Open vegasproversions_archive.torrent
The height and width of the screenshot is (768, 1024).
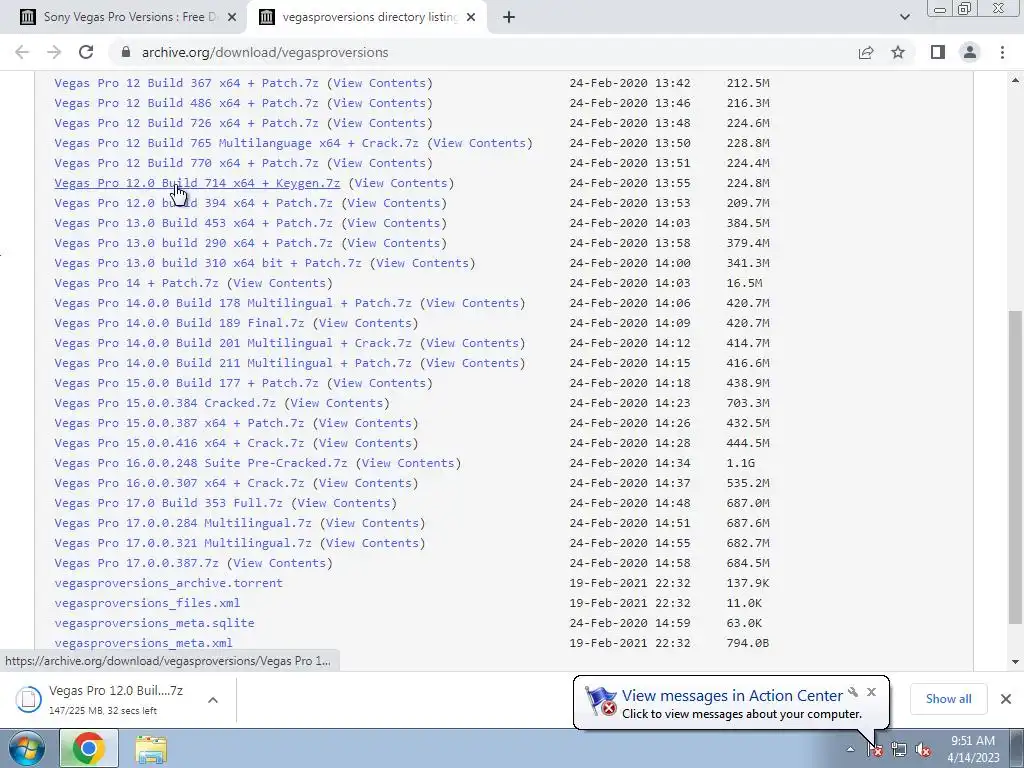tap(168, 583)
